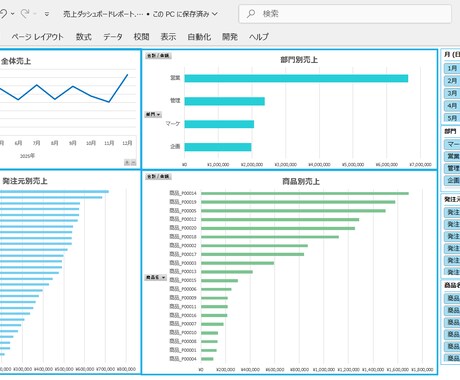Open the 商品名 axis field filter dropdown
Viewport: 460px width, 380px height.
pyautogui.click(x=156, y=277)
